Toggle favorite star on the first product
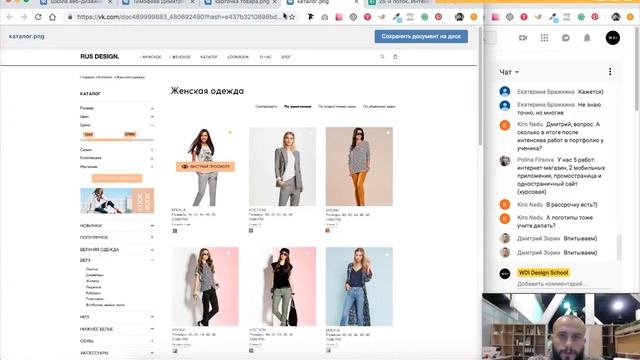This screenshot has height=360, width=640. click(230, 132)
